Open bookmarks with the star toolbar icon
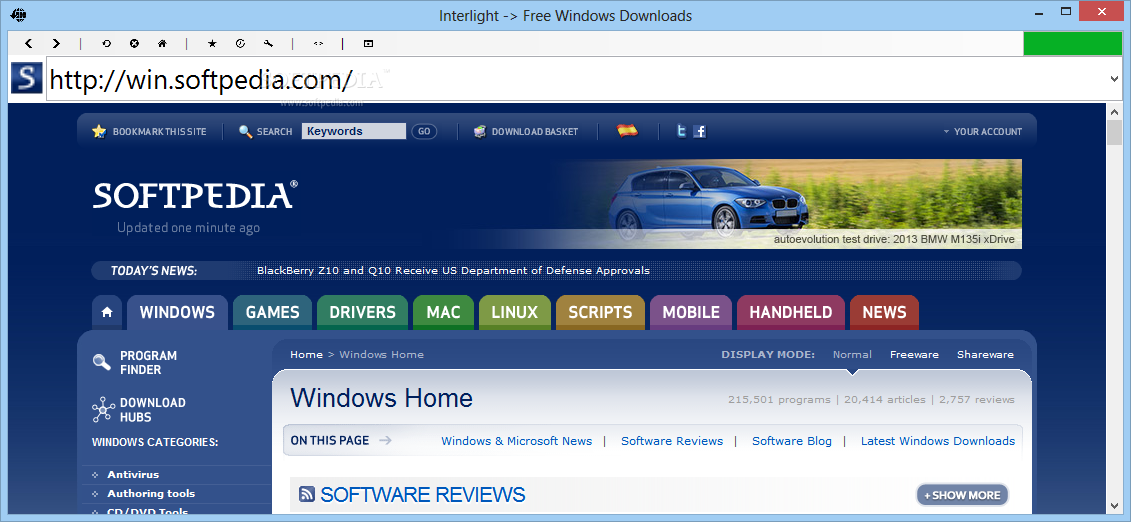Screen dimensions: 1131x522 click(x=212, y=43)
